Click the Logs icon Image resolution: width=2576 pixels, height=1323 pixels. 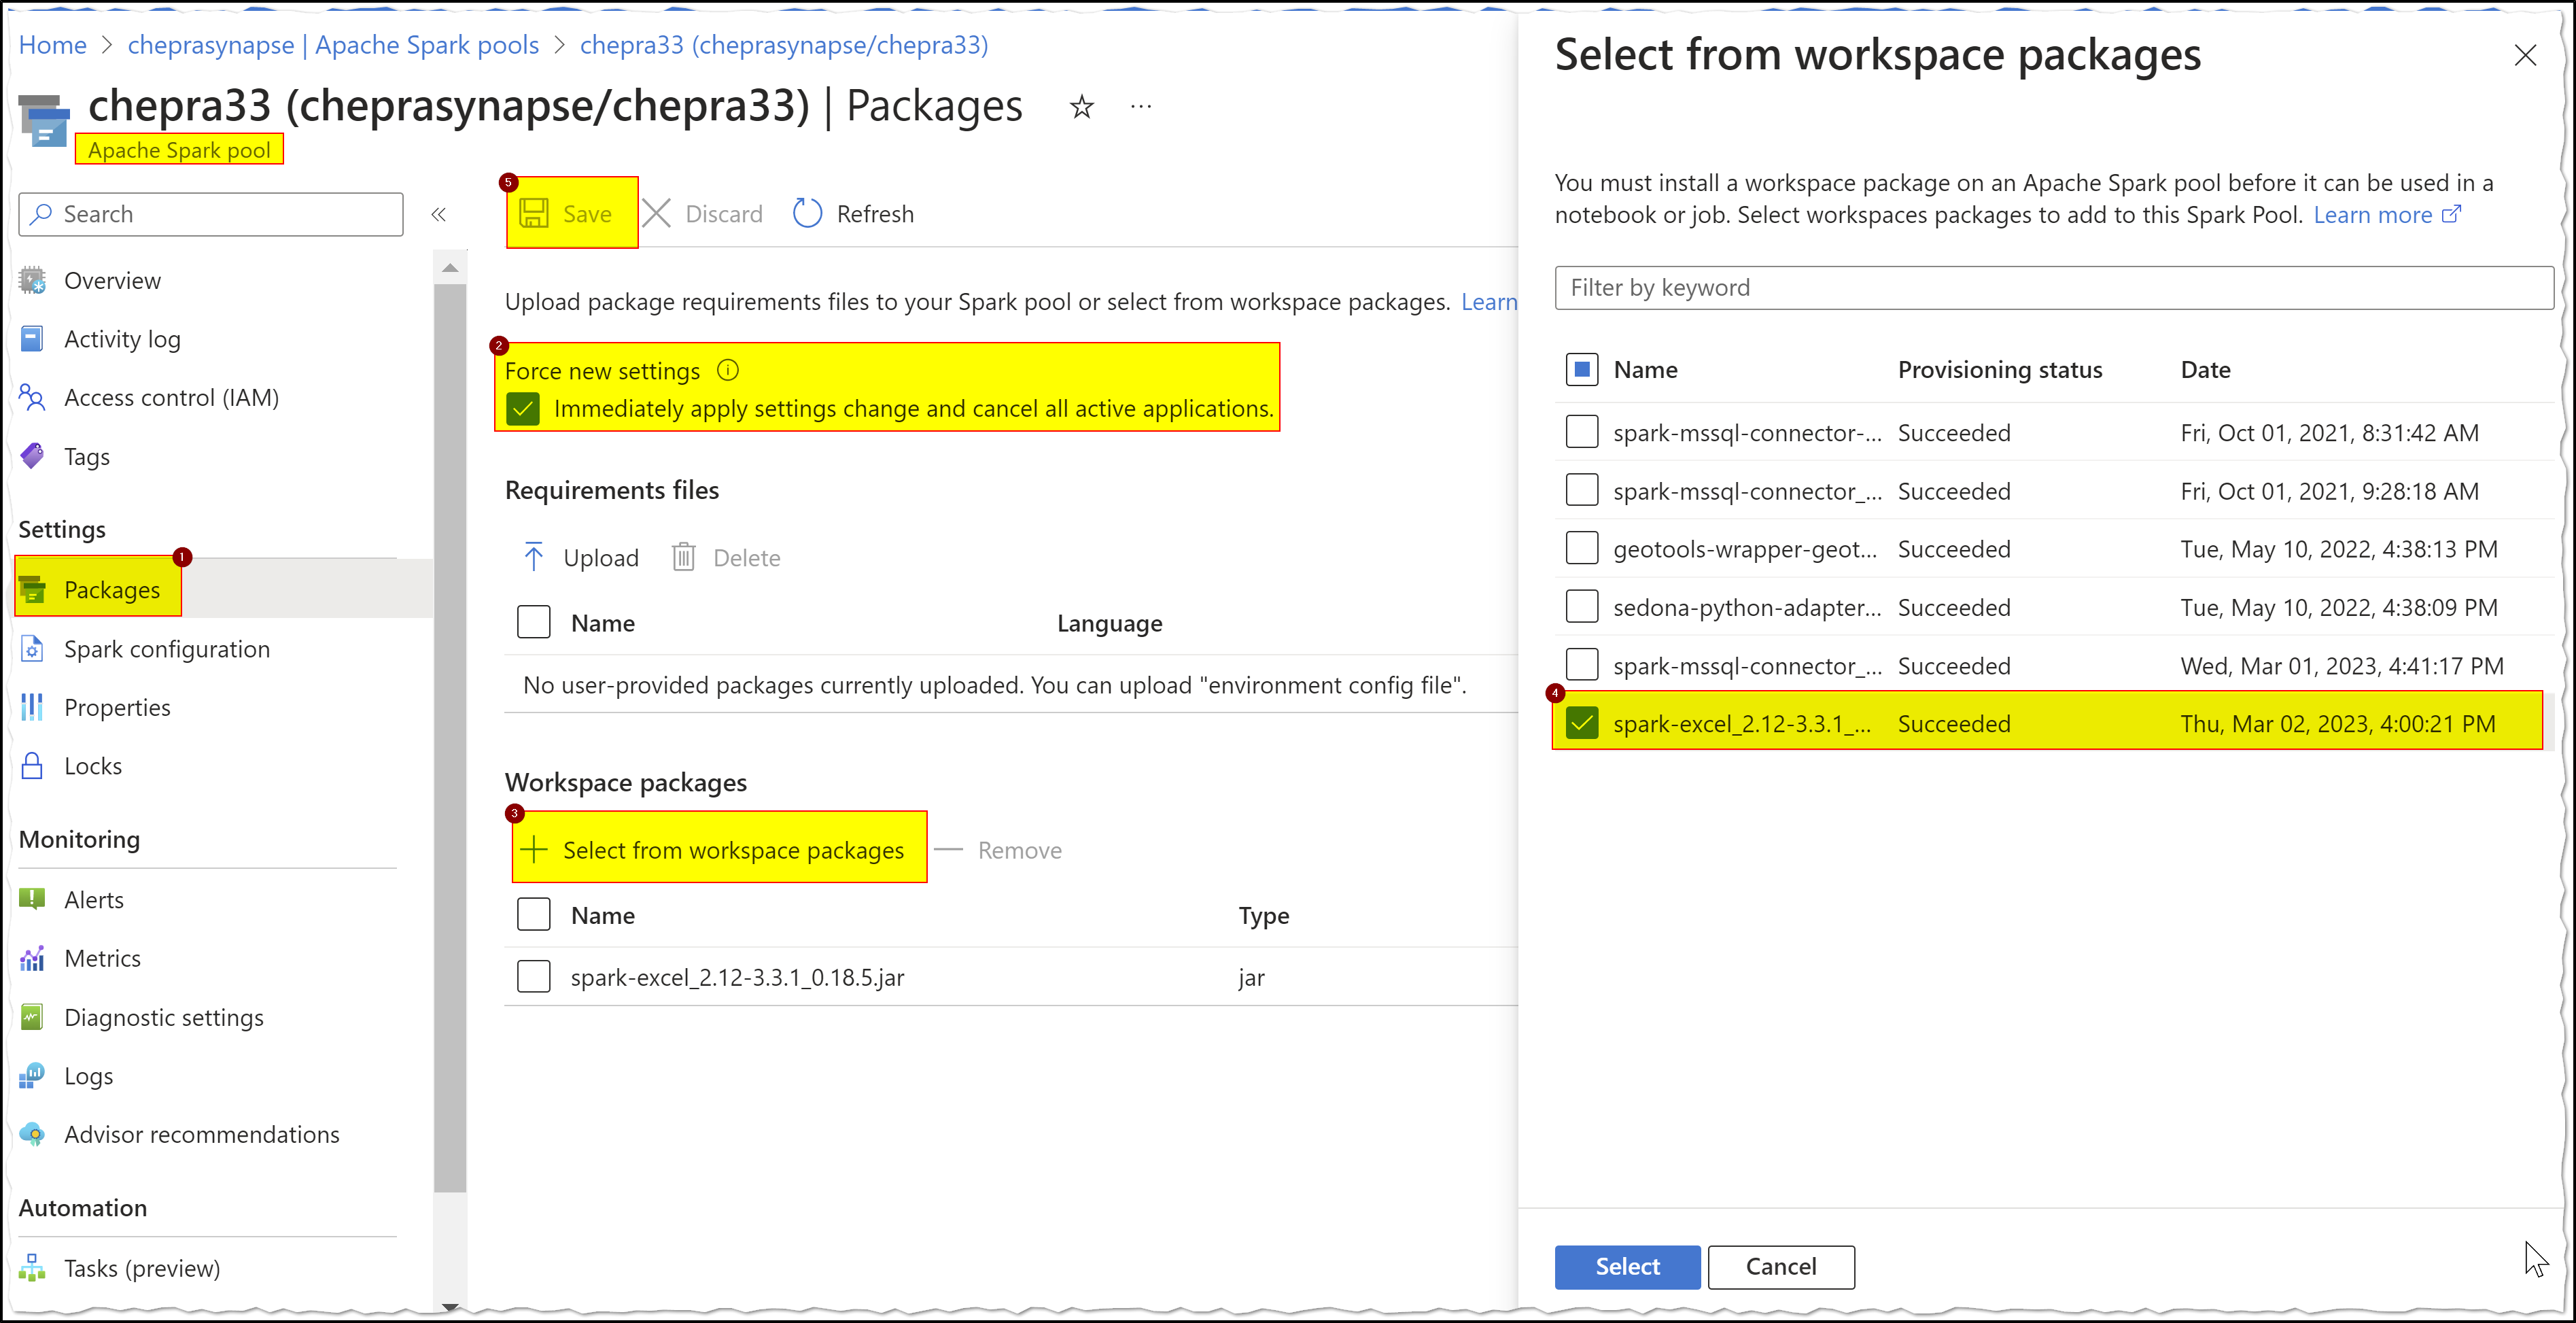point(32,1075)
